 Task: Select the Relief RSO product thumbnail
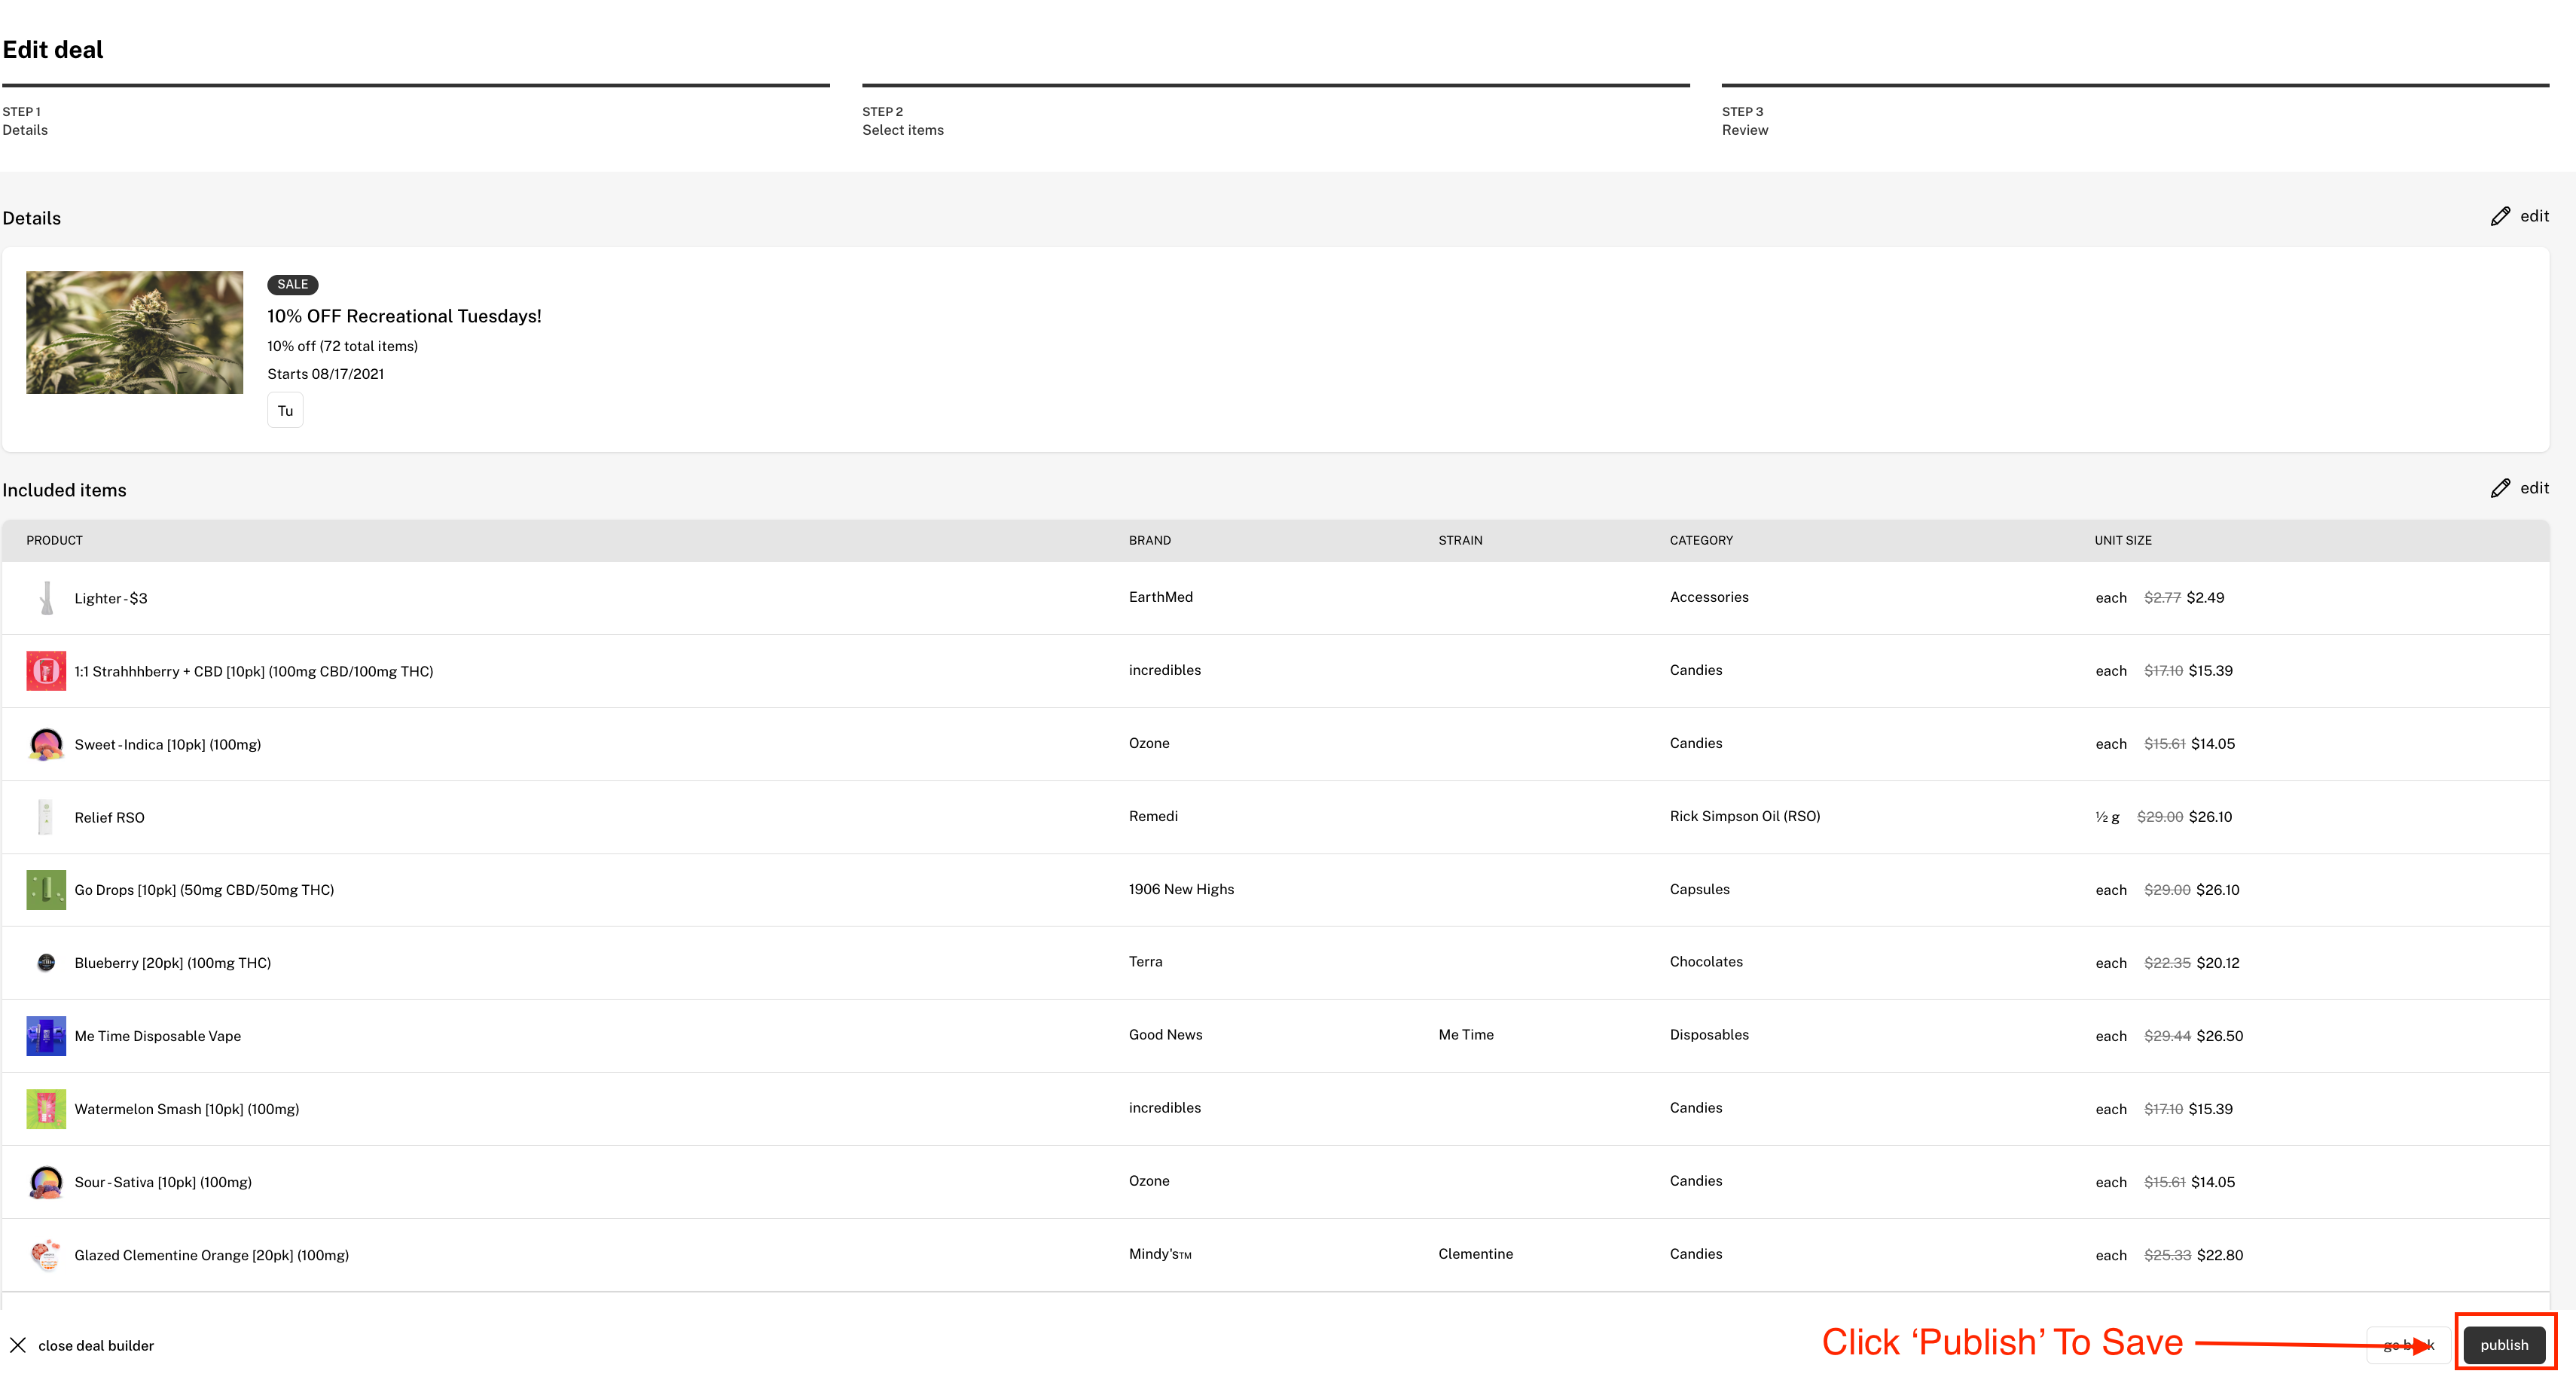45,817
